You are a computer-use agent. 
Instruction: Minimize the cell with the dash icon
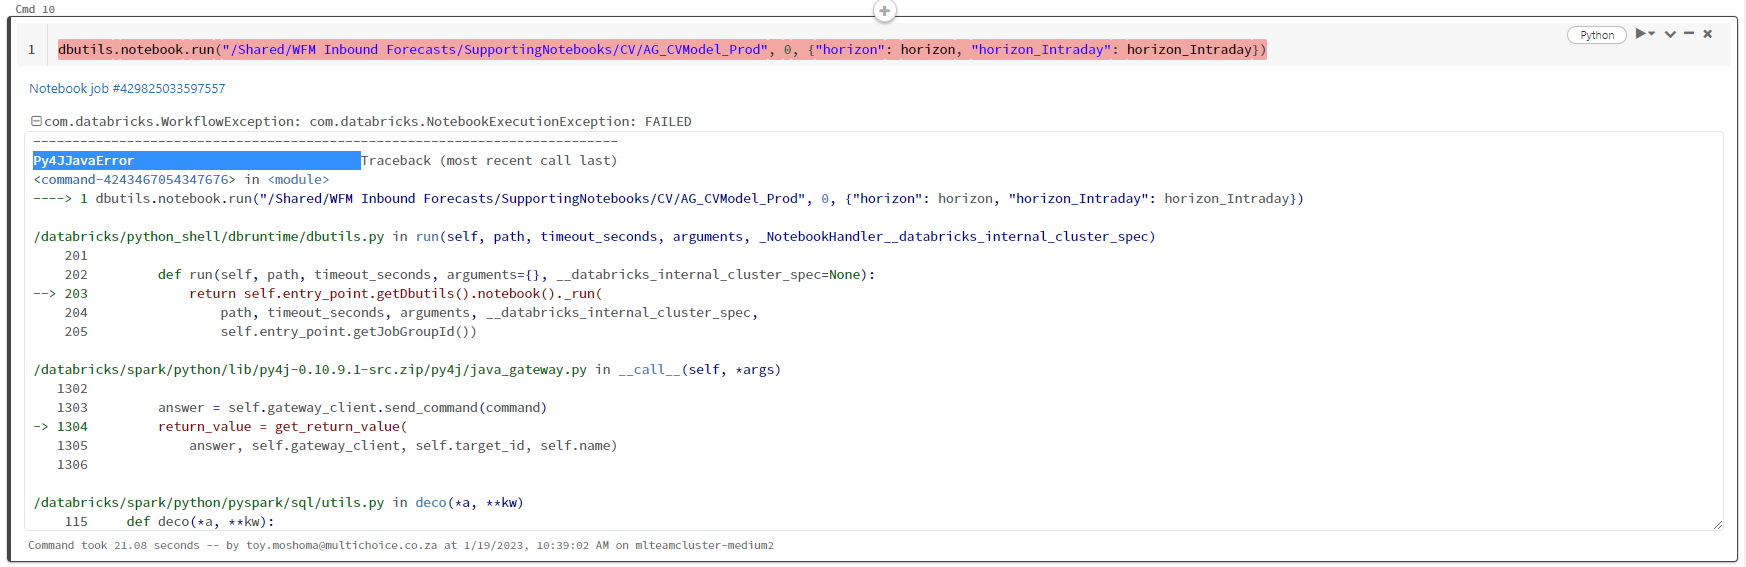click(x=1689, y=34)
